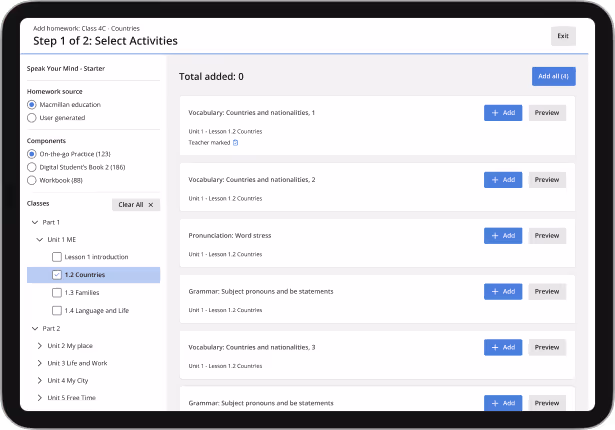Add first Grammar: Subject pronouns activity
This screenshot has height=430, width=615.
(503, 292)
